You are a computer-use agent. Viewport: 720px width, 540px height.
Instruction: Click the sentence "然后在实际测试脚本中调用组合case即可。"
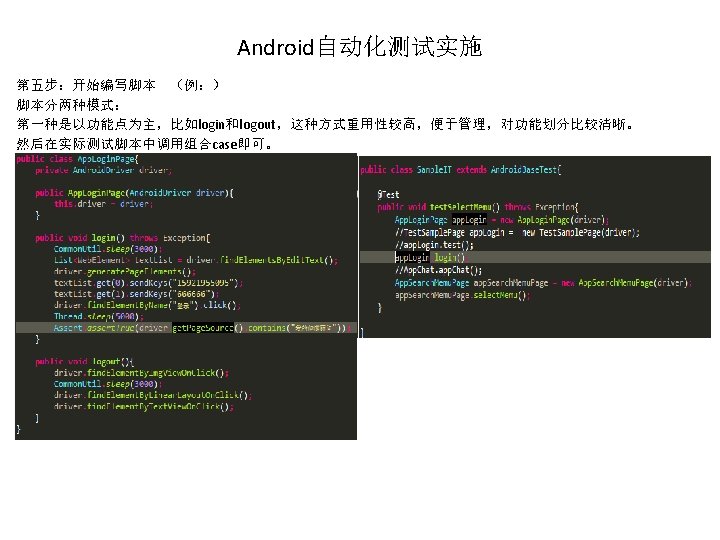(145, 144)
